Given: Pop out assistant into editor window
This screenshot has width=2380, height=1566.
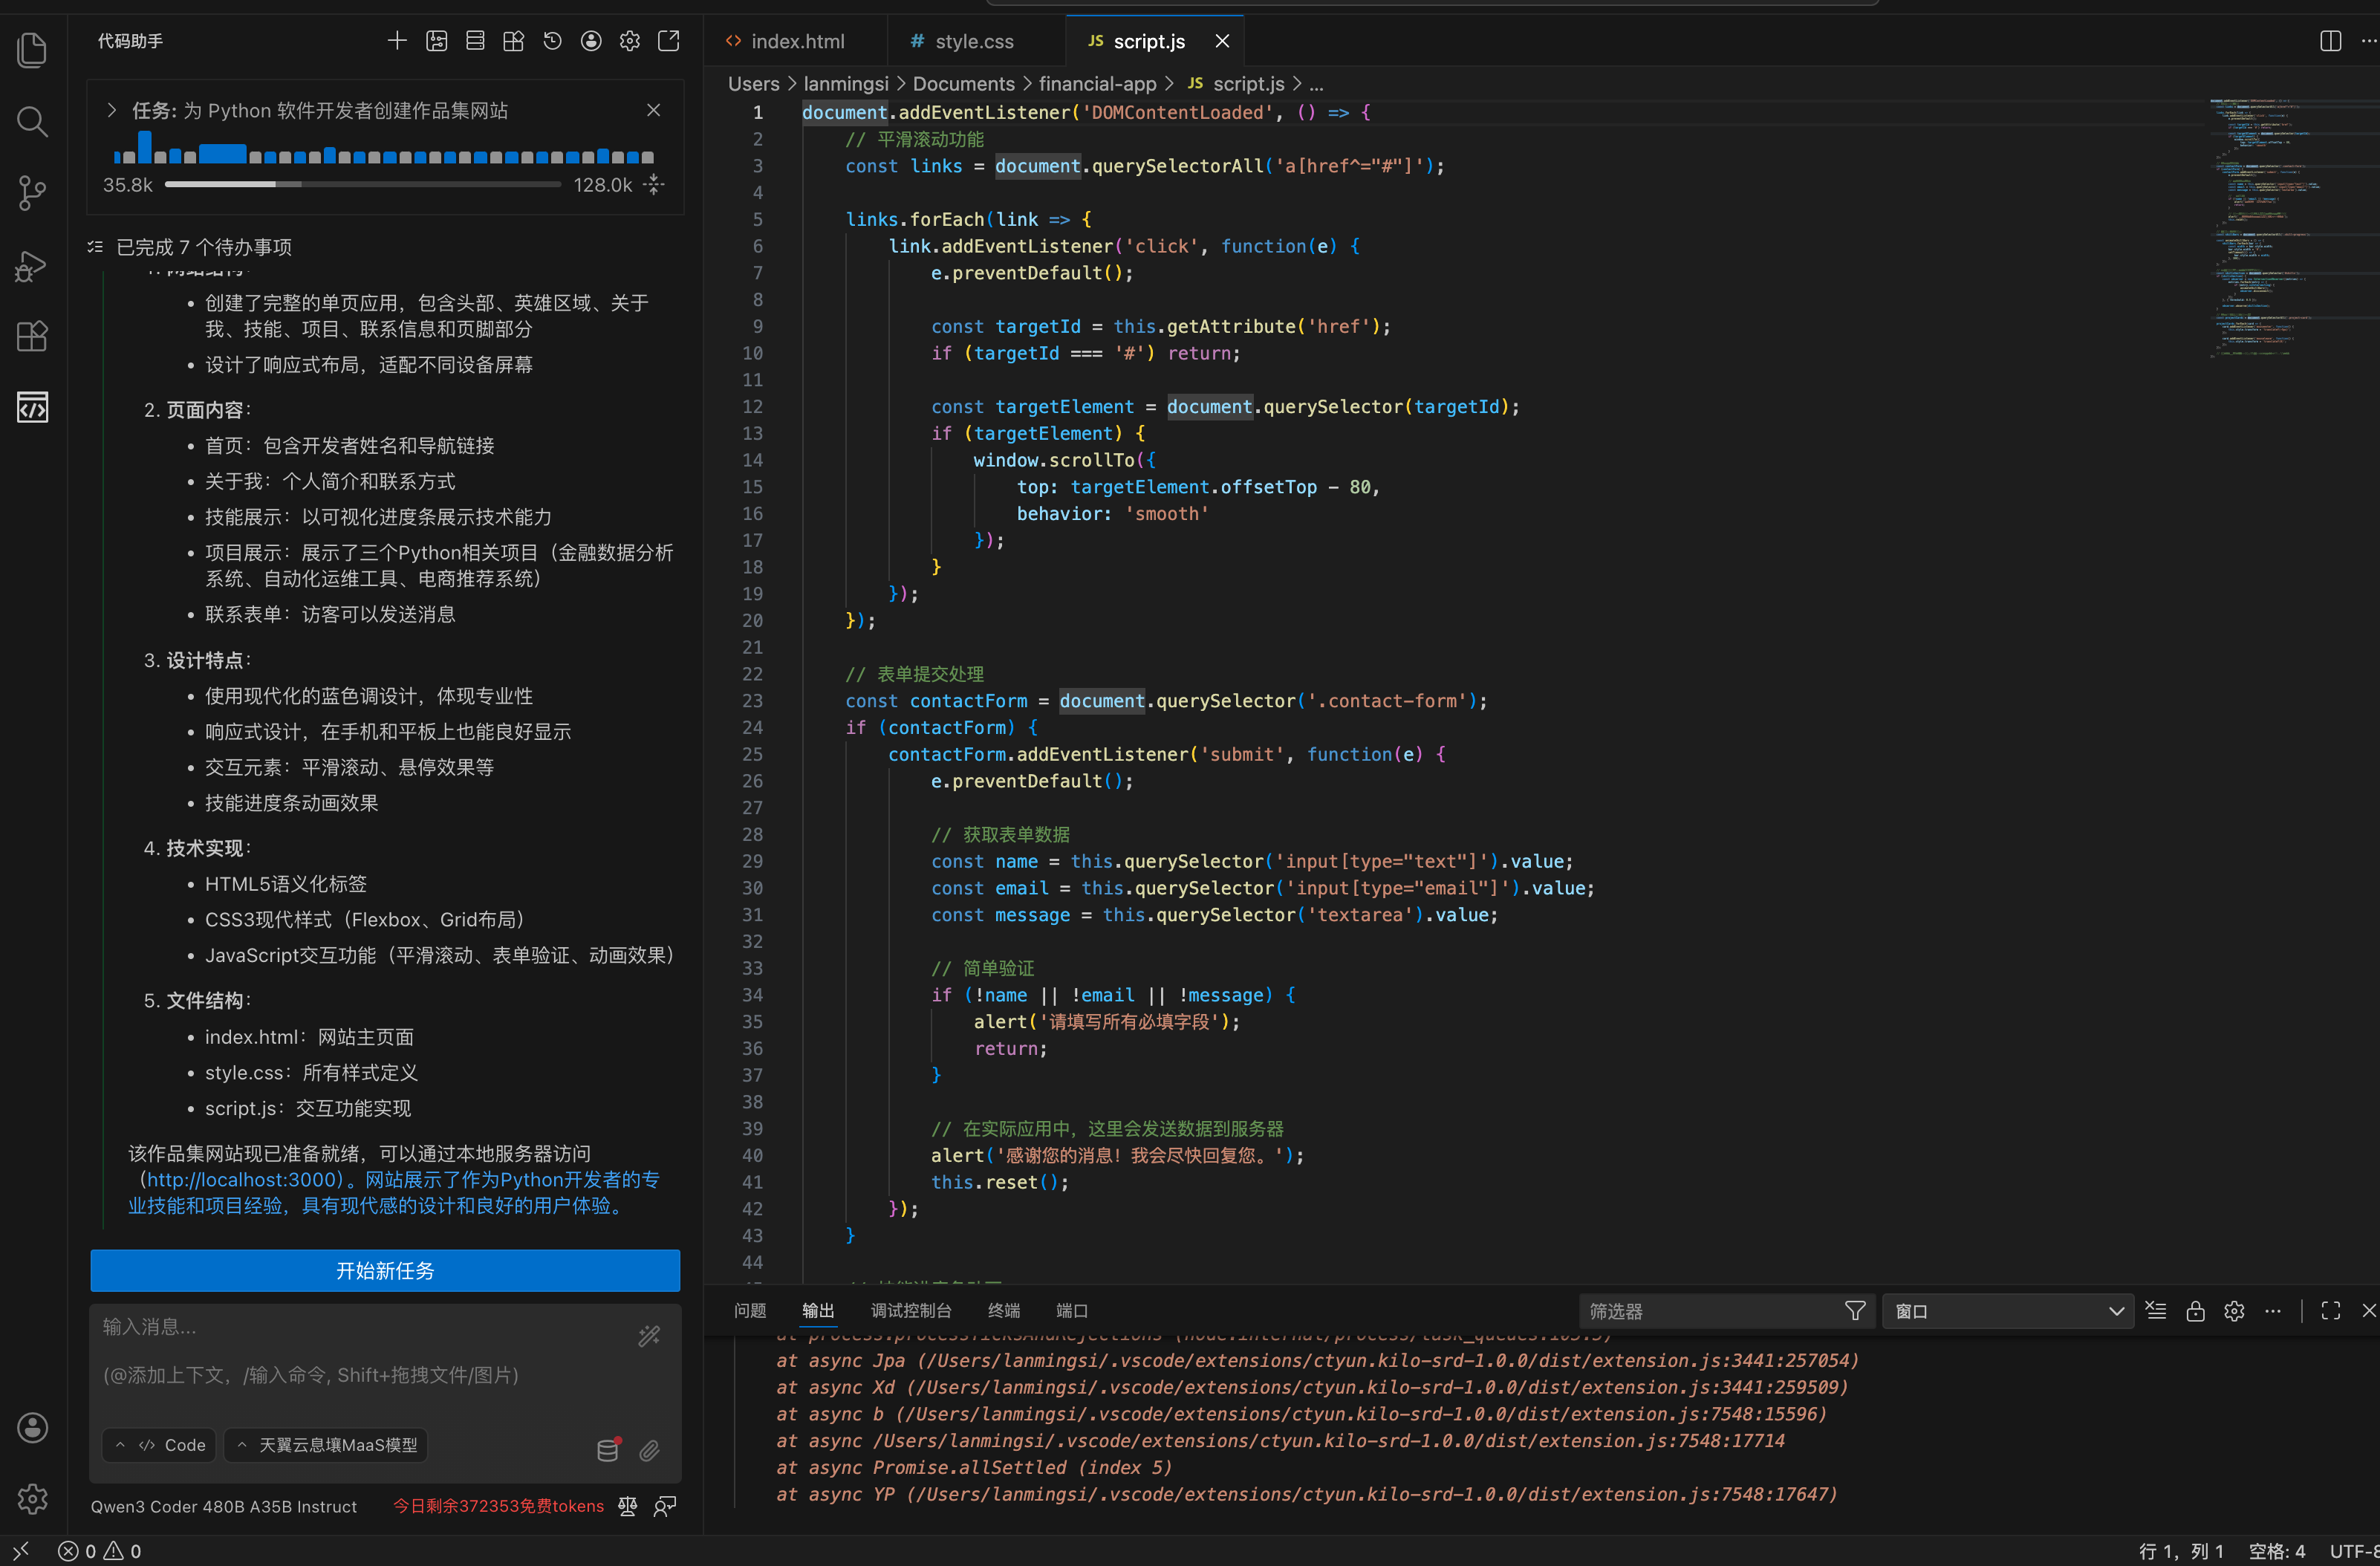Looking at the screenshot, I should tap(668, 41).
